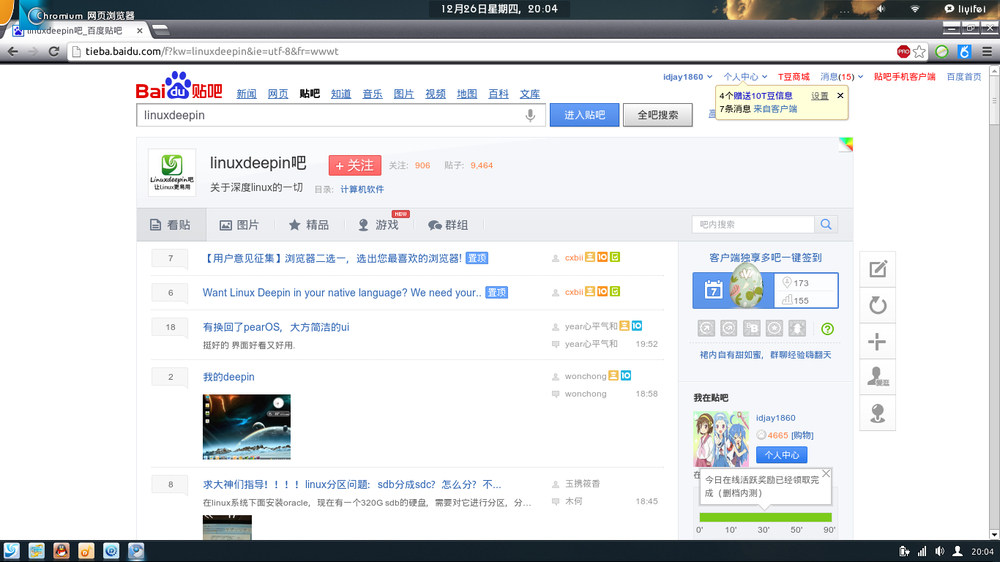Click the 吧内搜索 input field
This screenshot has width=1000, height=562.
753,224
